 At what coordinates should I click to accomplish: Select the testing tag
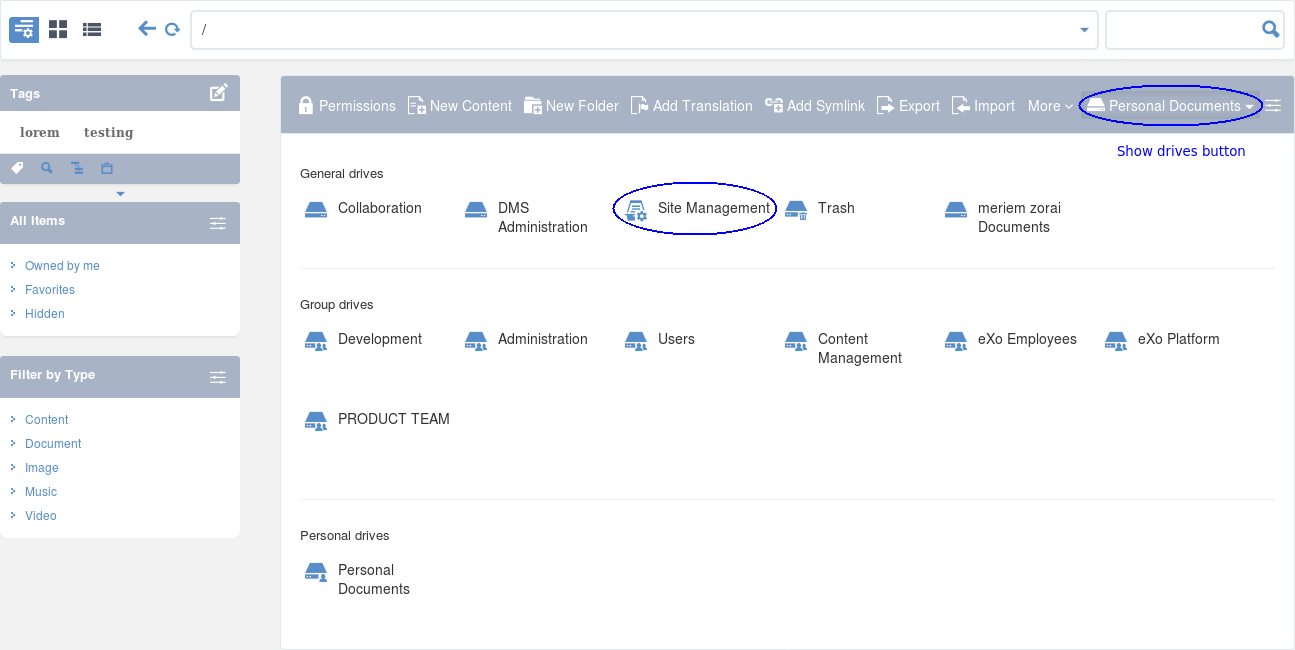[x=108, y=132]
